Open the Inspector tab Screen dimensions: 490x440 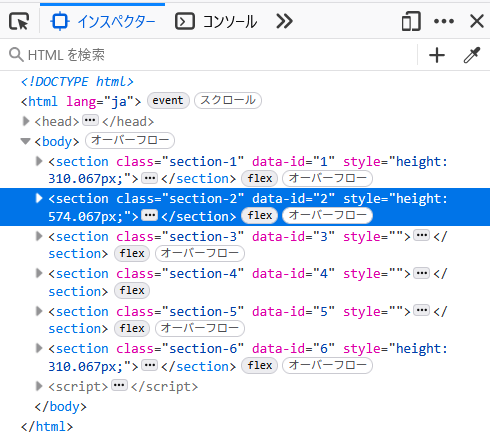[x=103, y=22]
